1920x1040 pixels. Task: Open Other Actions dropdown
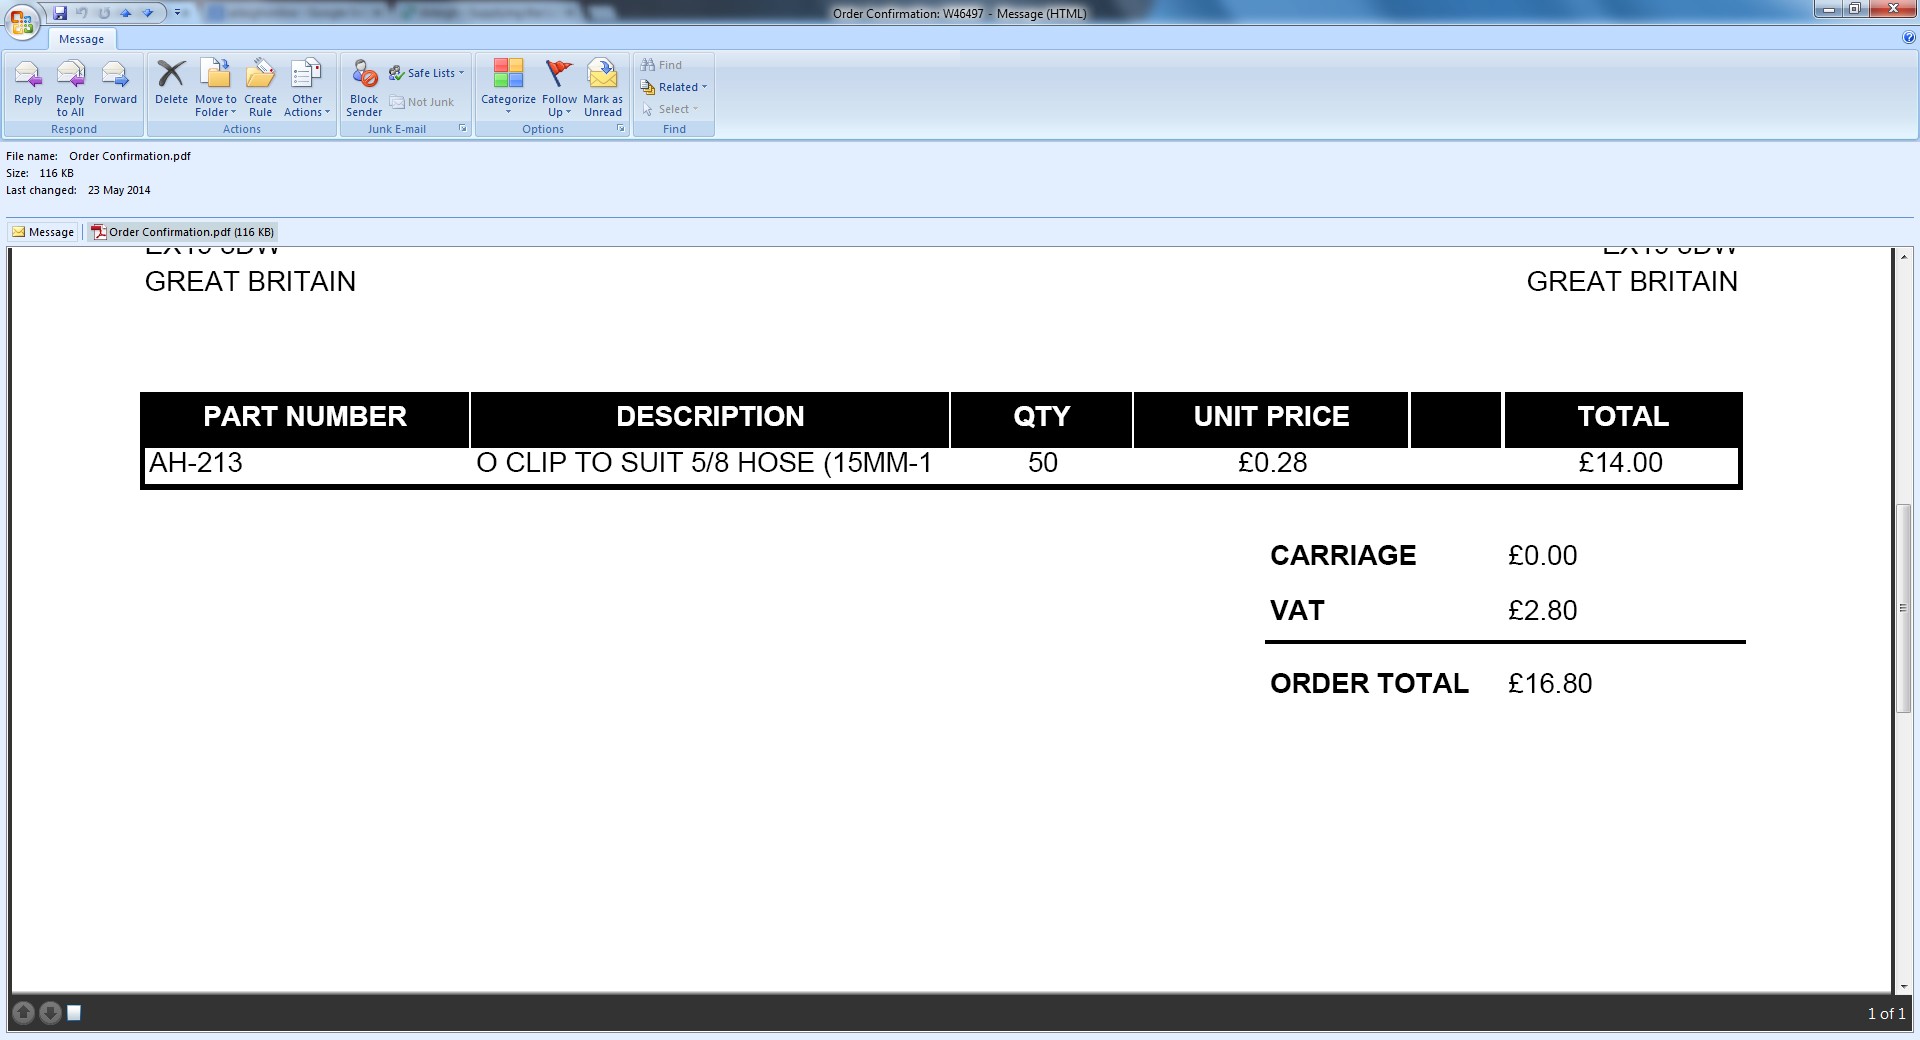307,88
